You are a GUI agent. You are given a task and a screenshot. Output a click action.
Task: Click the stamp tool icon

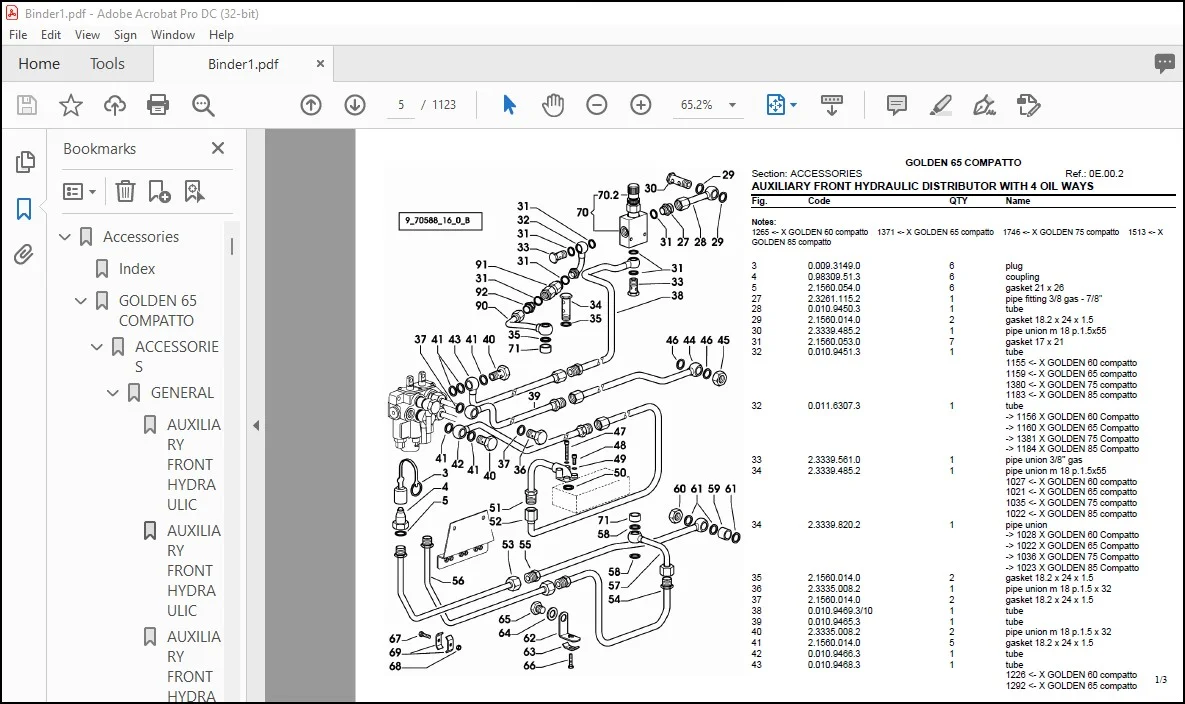(1029, 105)
